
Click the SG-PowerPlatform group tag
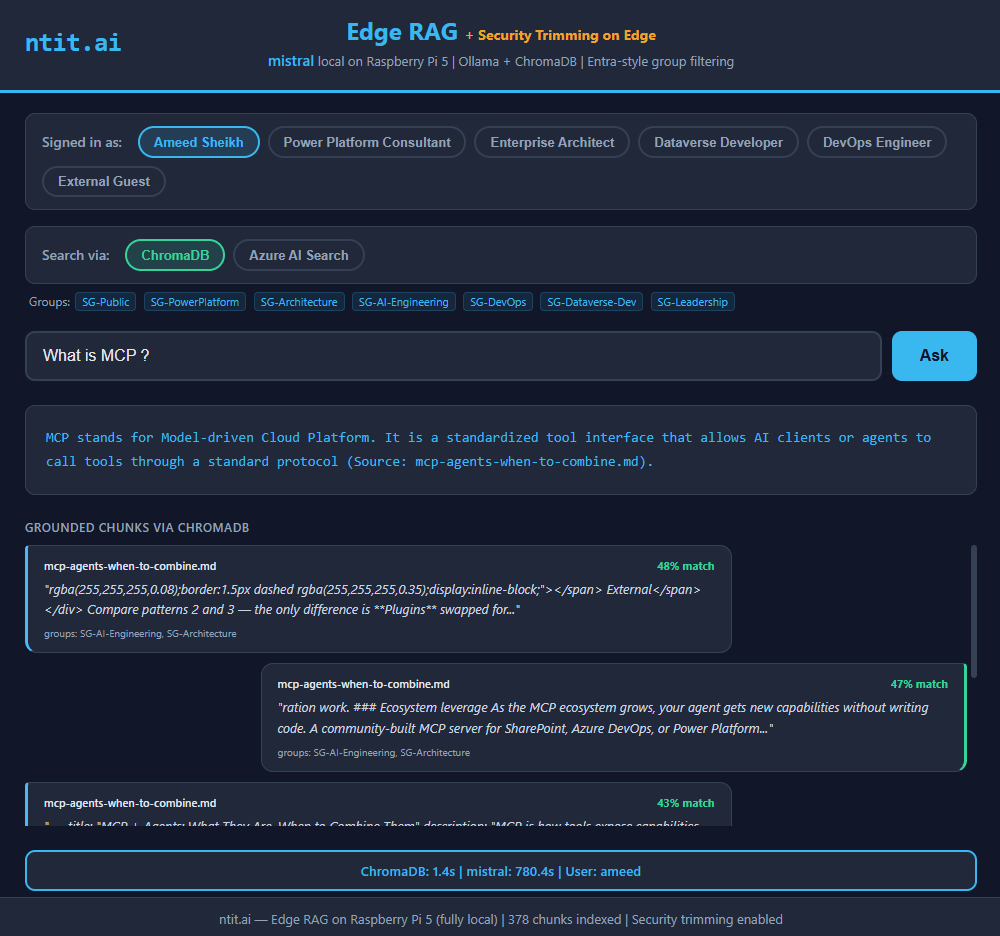tap(195, 302)
